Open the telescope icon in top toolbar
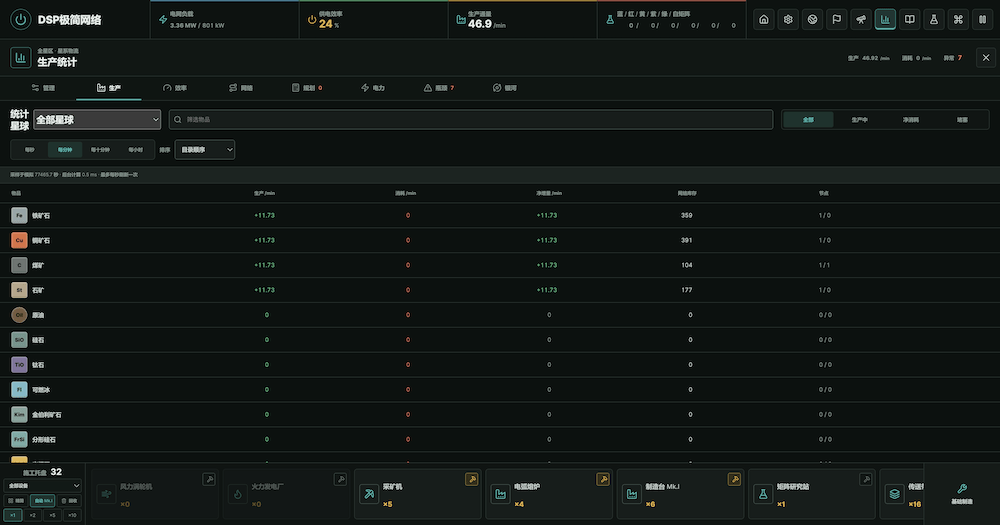1000x525 pixels. pyautogui.click(x=860, y=20)
